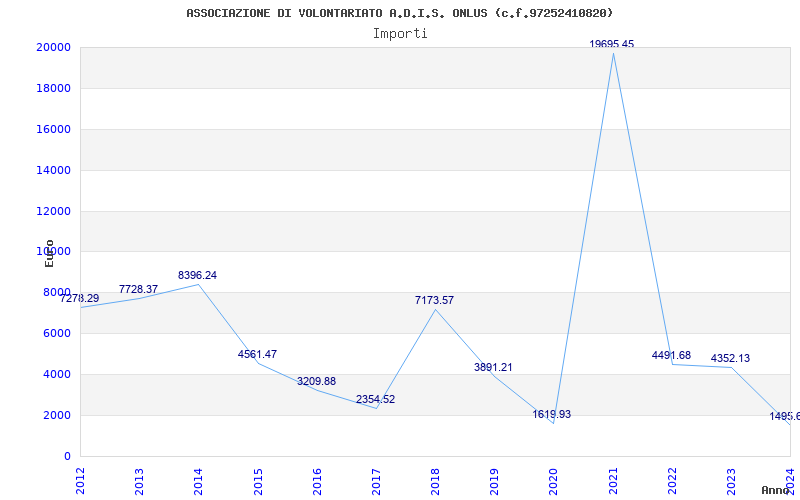
Task: Select the peak data label 19695.45
Action: point(611,44)
